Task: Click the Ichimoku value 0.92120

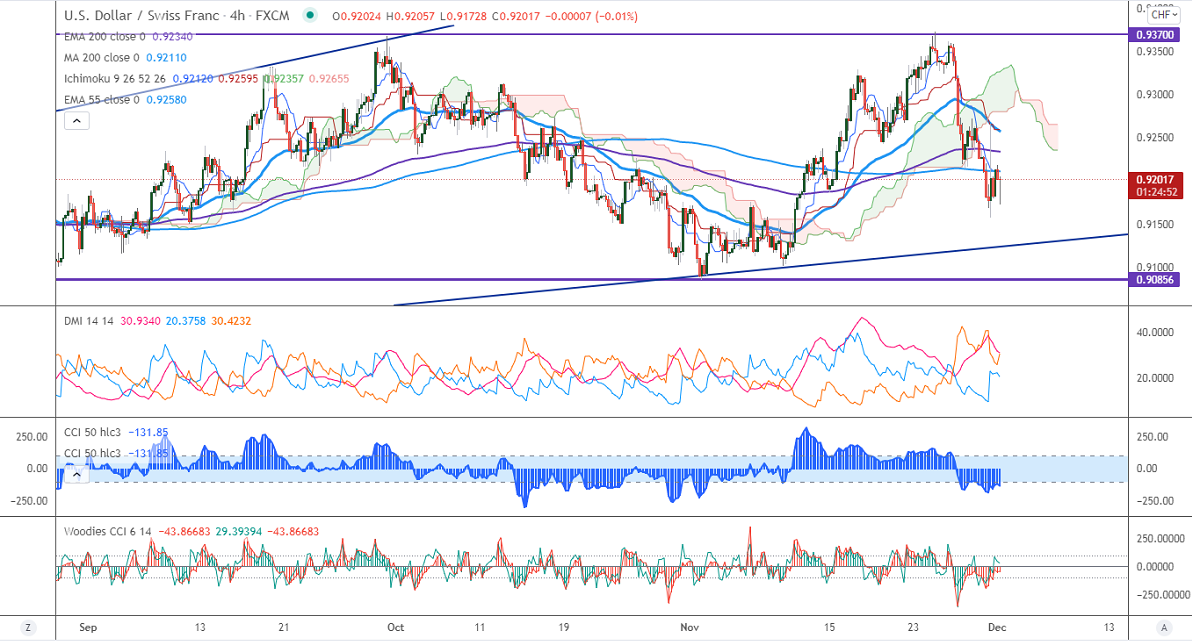Action: 192,78
